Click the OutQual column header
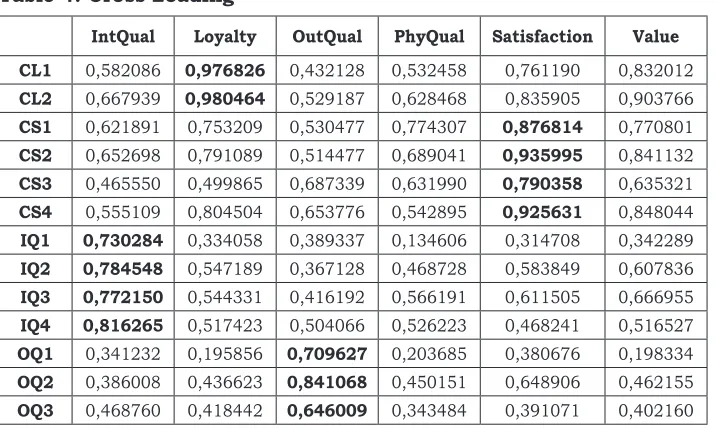716x430 pixels. tap(327, 37)
